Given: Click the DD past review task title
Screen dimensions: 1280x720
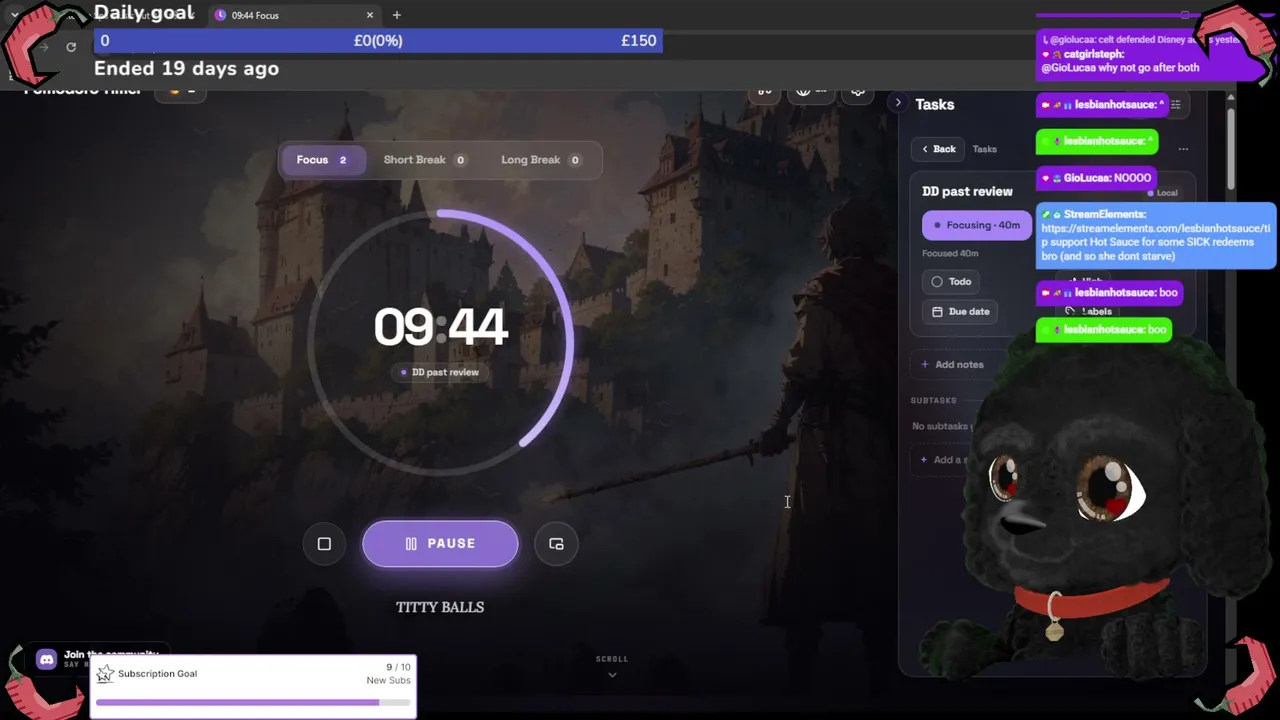Looking at the screenshot, I should 967,191.
